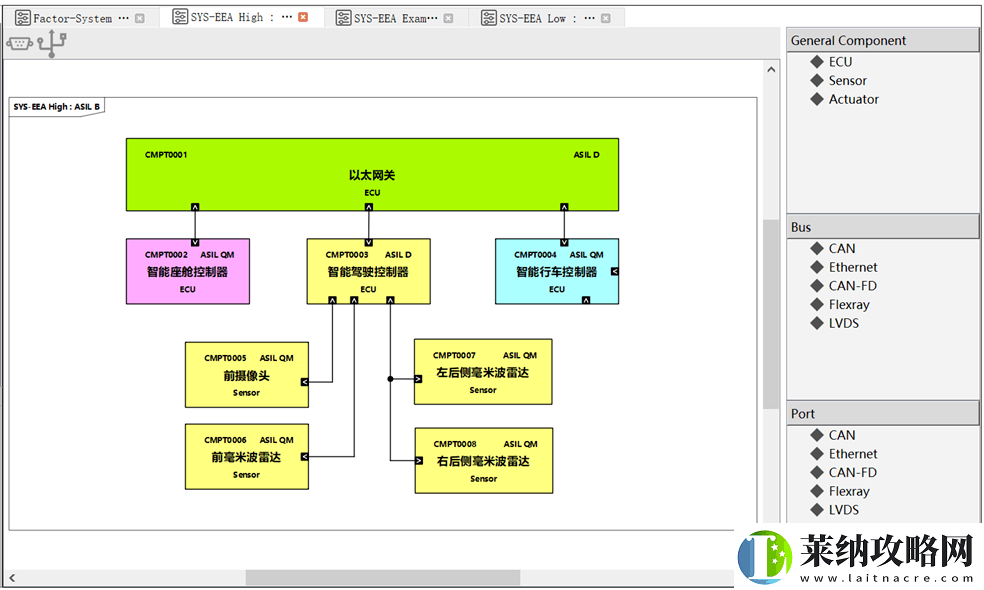Select the 右后侧毫米波雷达 sensor block
This screenshot has width=984, height=590.
coord(484,461)
